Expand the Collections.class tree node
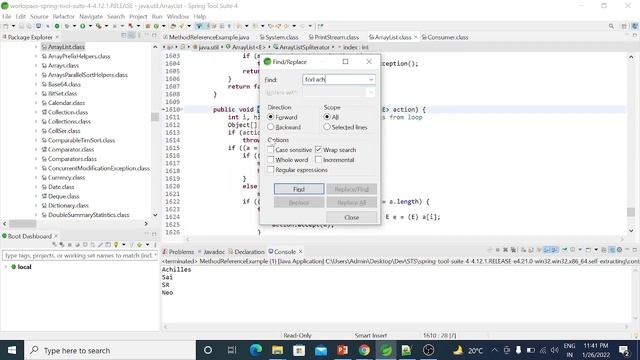The width and height of the screenshot is (640, 360). click(36, 122)
